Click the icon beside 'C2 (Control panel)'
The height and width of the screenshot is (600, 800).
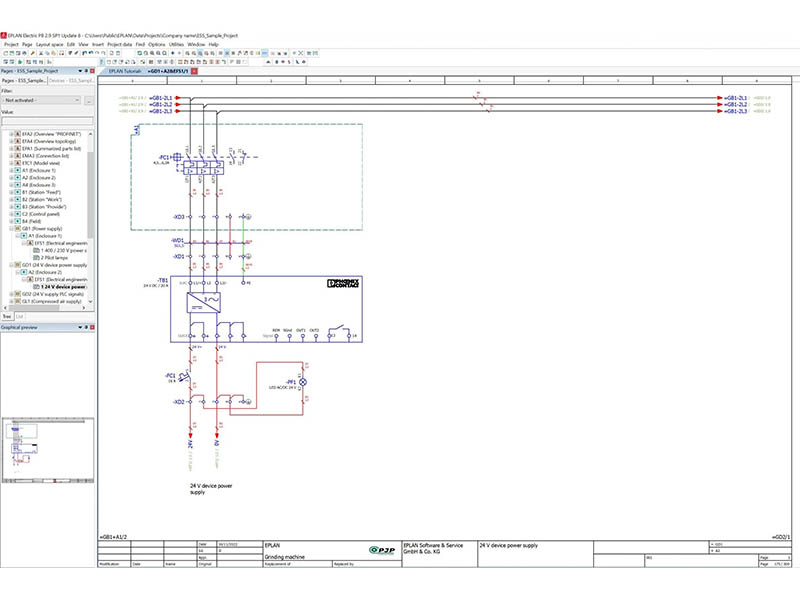18,214
